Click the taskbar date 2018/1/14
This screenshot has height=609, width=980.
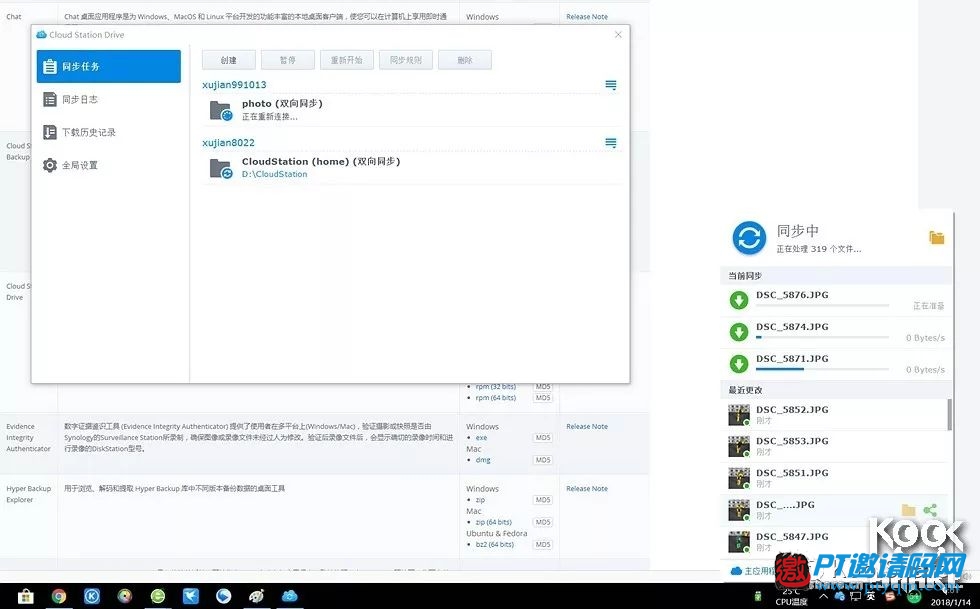pyautogui.click(x=951, y=603)
